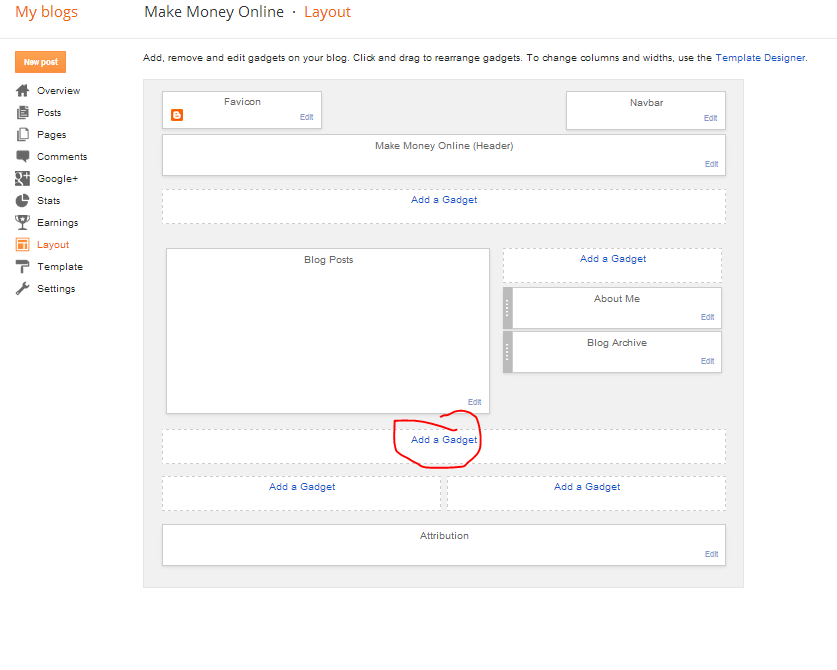837x670 pixels.
Task: Click the Pages icon in sidebar
Action: (x=22, y=135)
